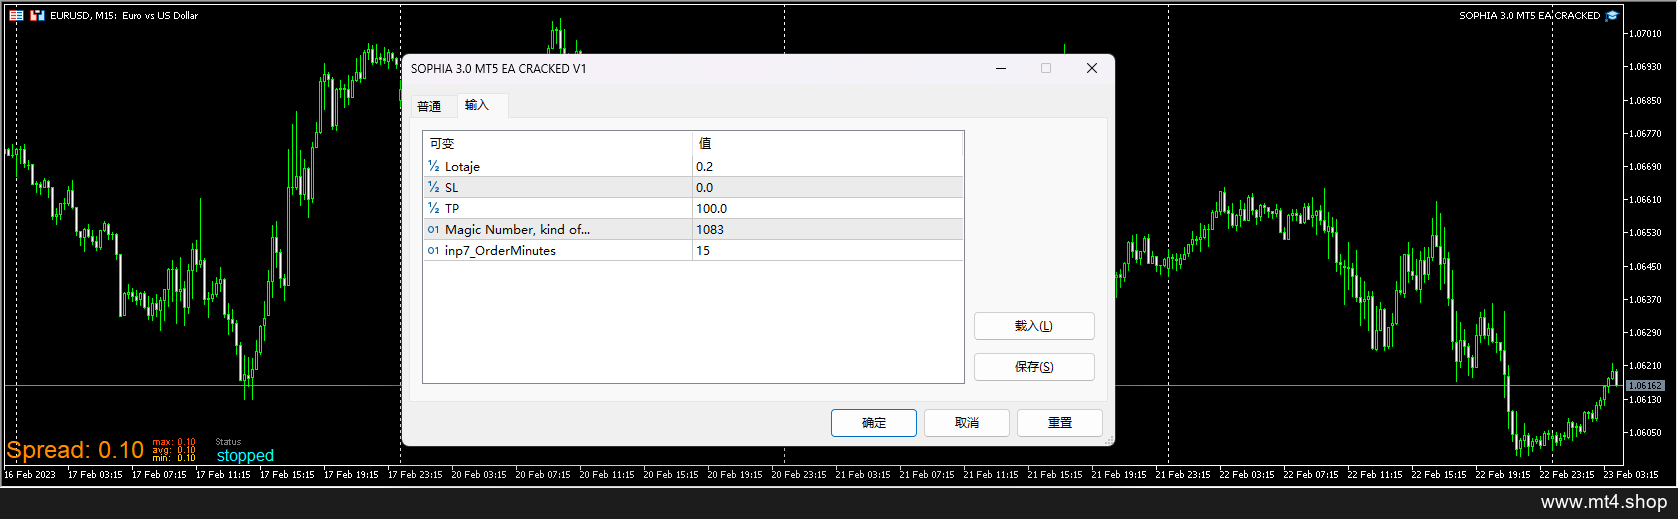The height and width of the screenshot is (519, 1678).
Task: Click the 1.06050 price axis label
Action: click(x=1645, y=432)
